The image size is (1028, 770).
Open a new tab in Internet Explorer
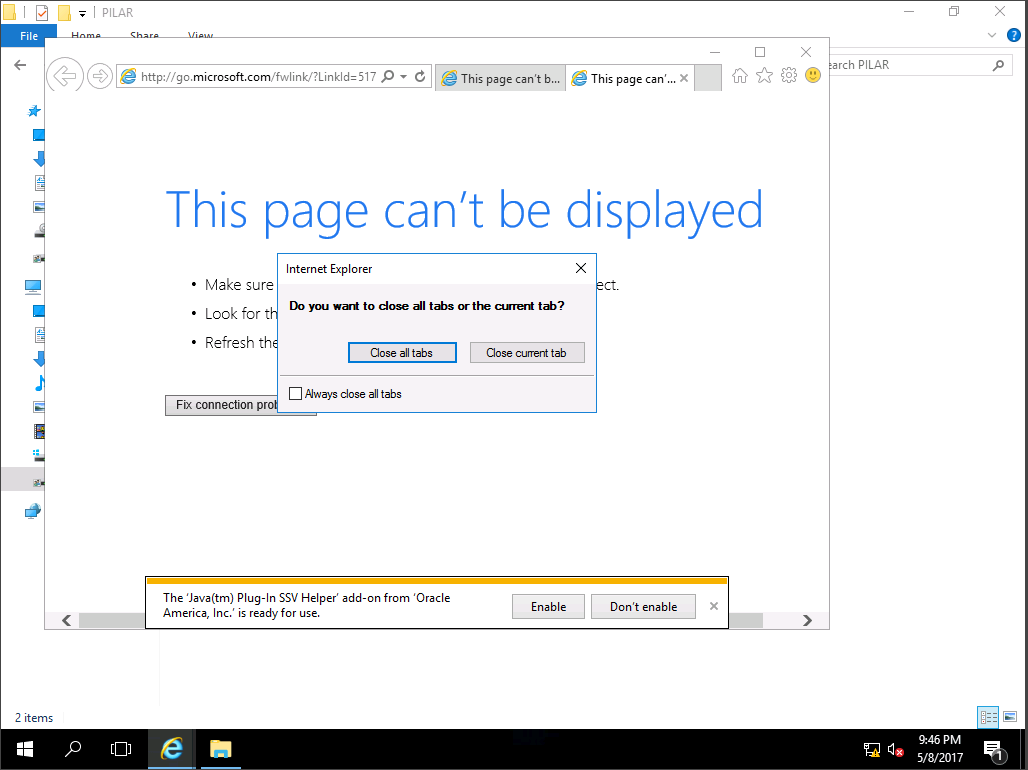(708, 77)
